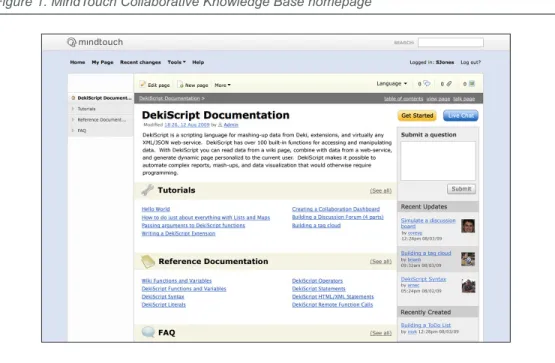Image resolution: width=555 pixels, height=363 pixels.
Task: Open Building a tag cloud tutorial link
Action: [x=316, y=225]
